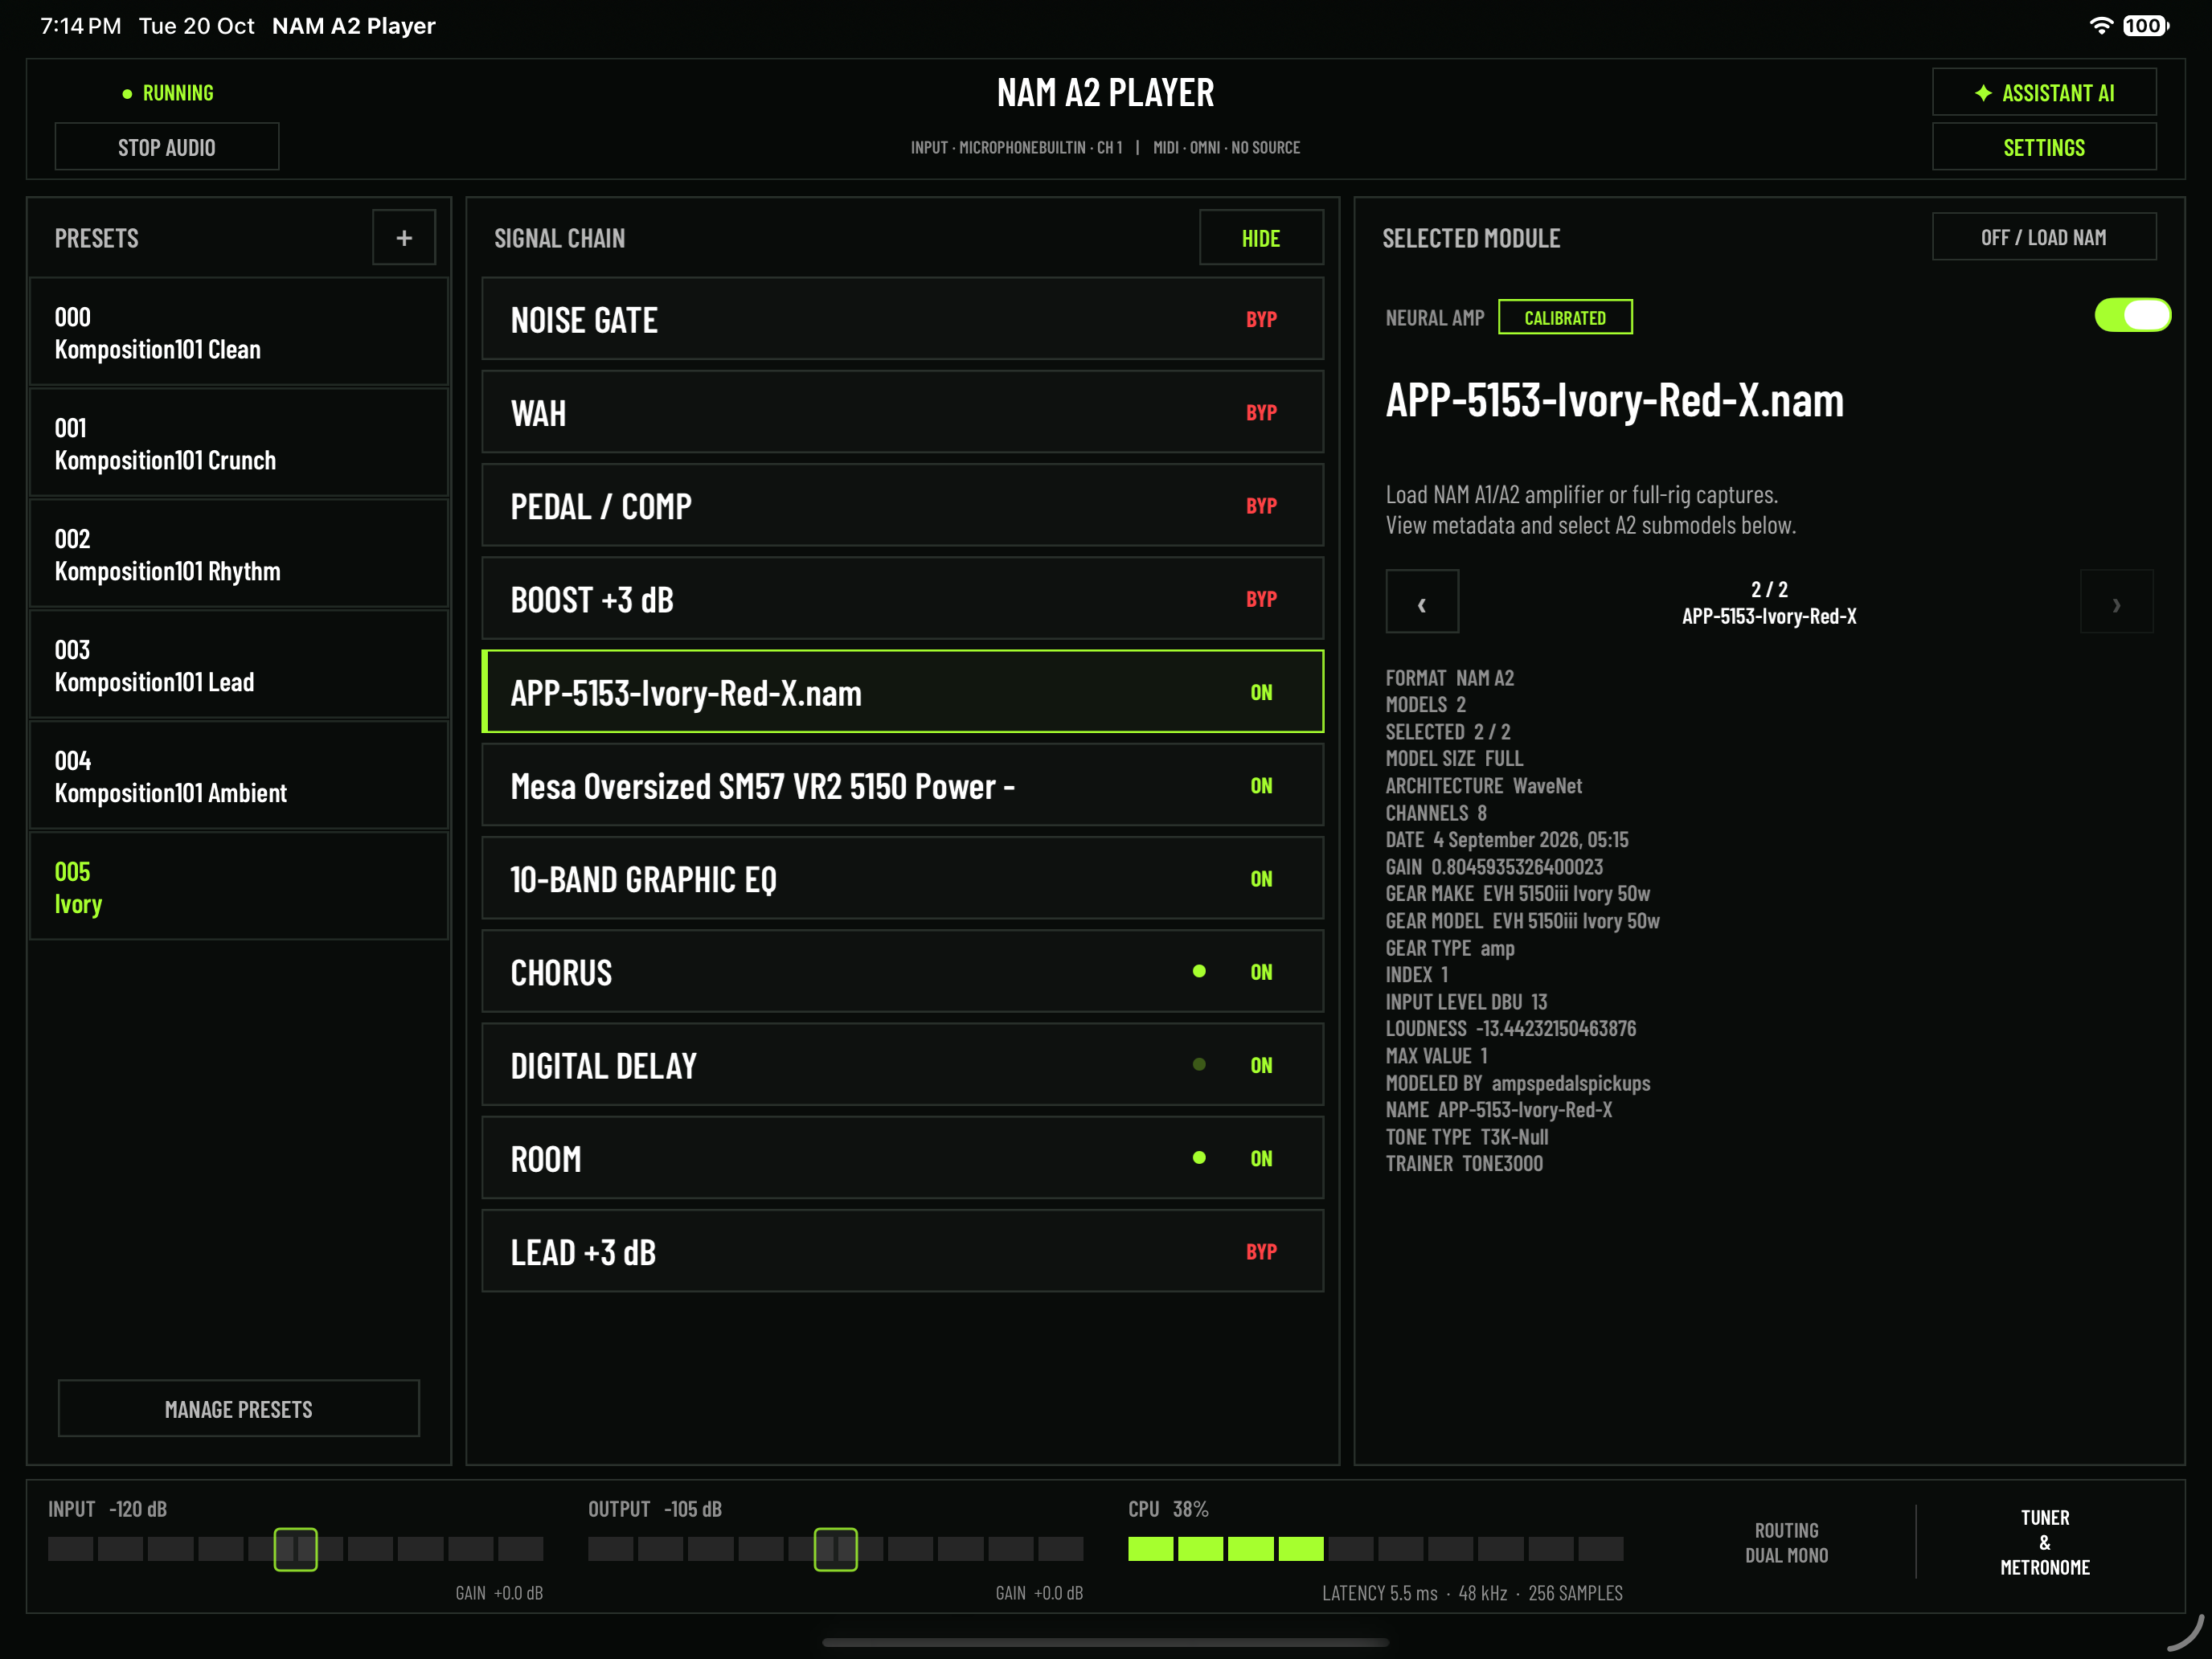Click Off / Load NAM button
This screenshot has width=2212, height=1659.
click(2044, 237)
